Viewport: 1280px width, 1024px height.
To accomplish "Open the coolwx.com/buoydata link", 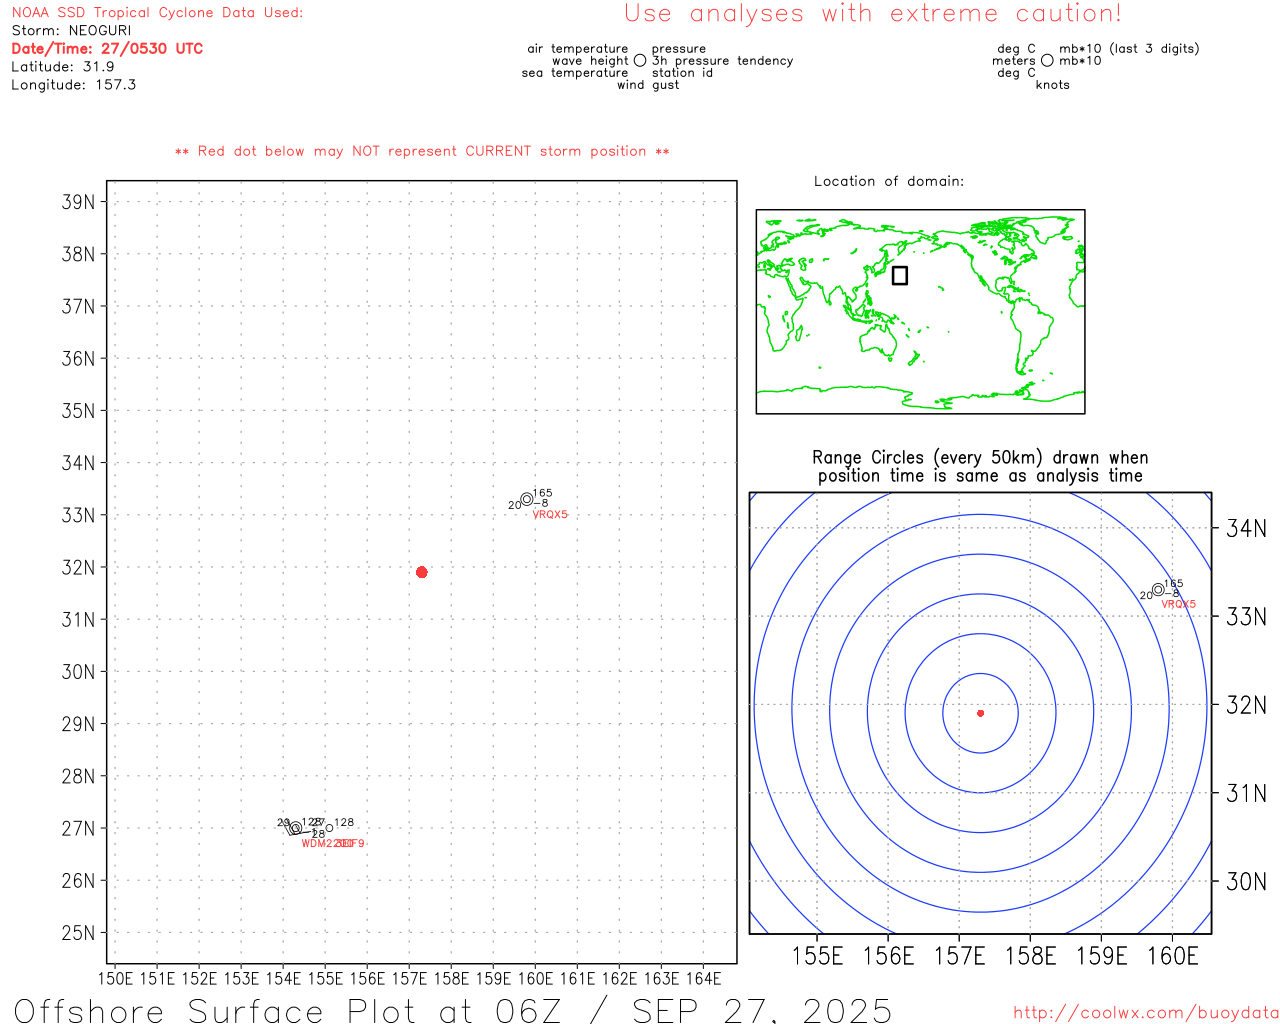I will (x=1146, y=1013).
